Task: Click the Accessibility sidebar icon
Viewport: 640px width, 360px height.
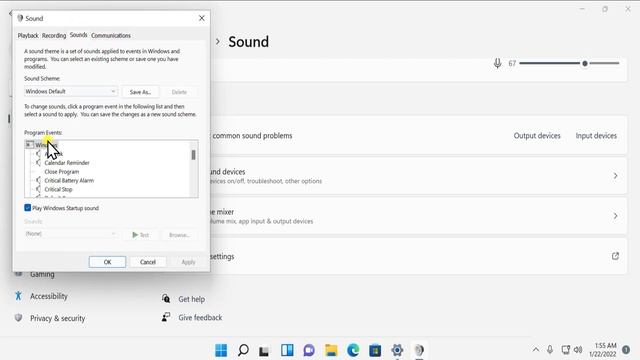Action: coord(18,296)
